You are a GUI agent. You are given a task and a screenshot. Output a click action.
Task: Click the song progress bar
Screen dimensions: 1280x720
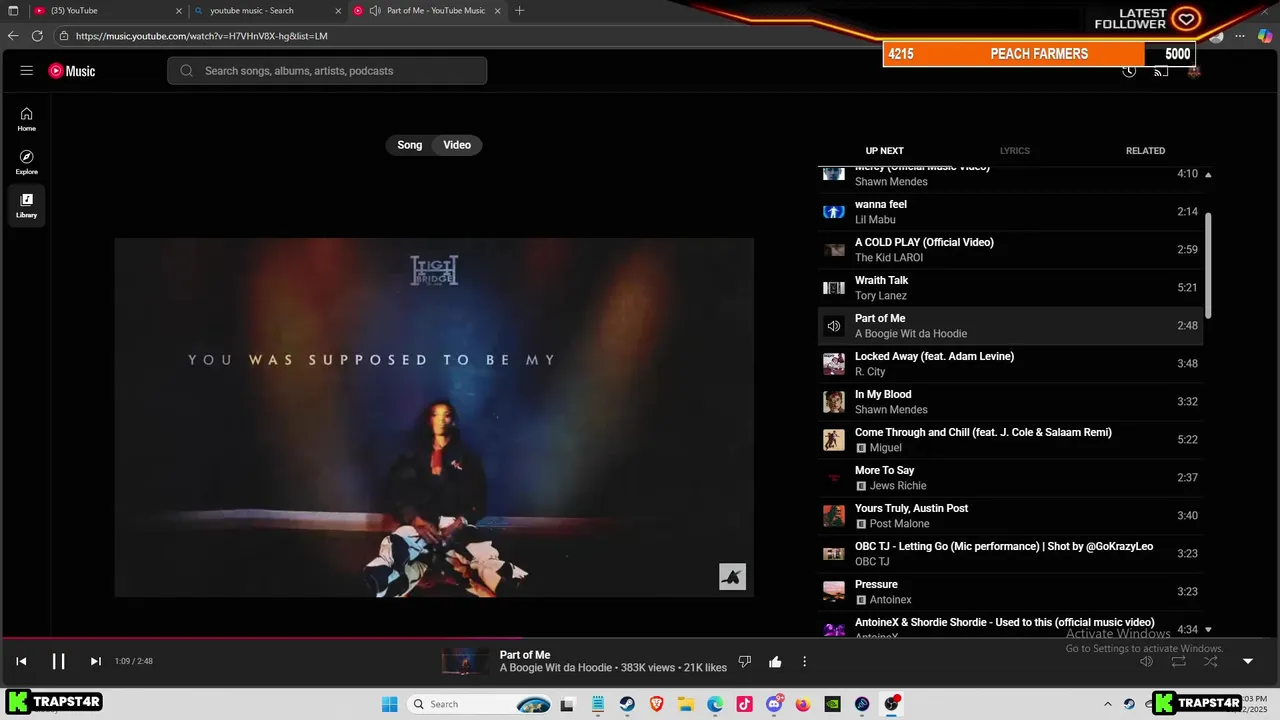coord(640,637)
